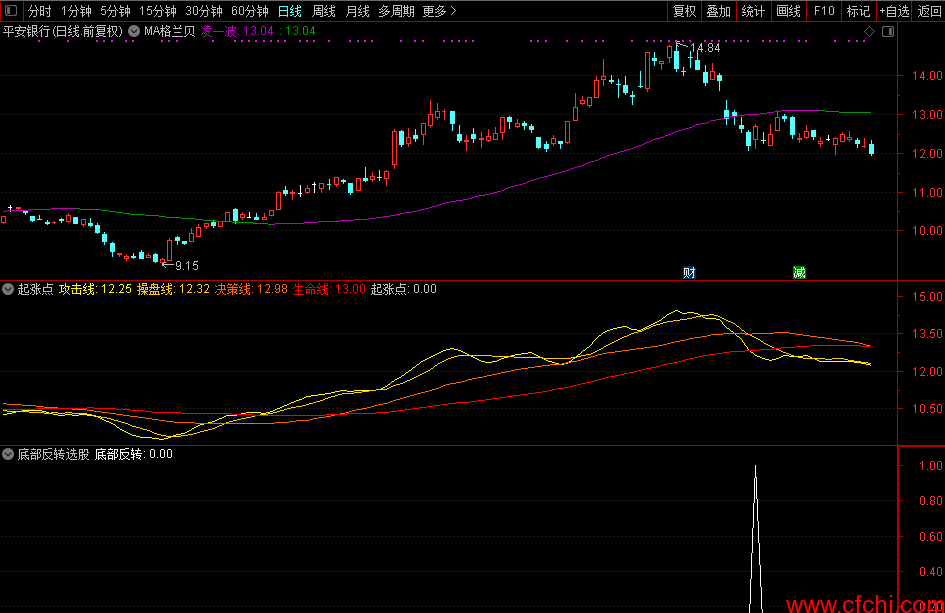Click the 9.15 low price label

pyautogui.click(x=186, y=266)
